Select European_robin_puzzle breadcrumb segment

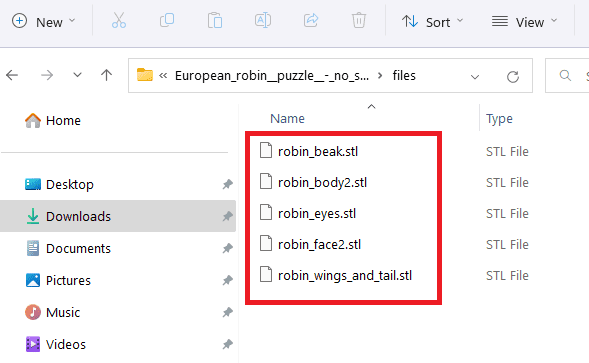272,76
